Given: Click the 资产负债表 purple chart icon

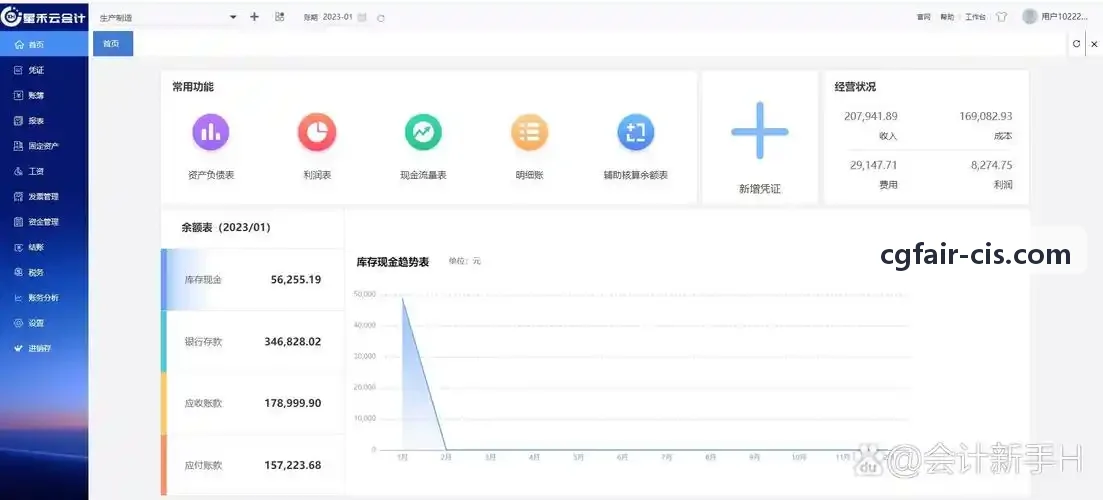Looking at the screenshot, I should point(210,132).
